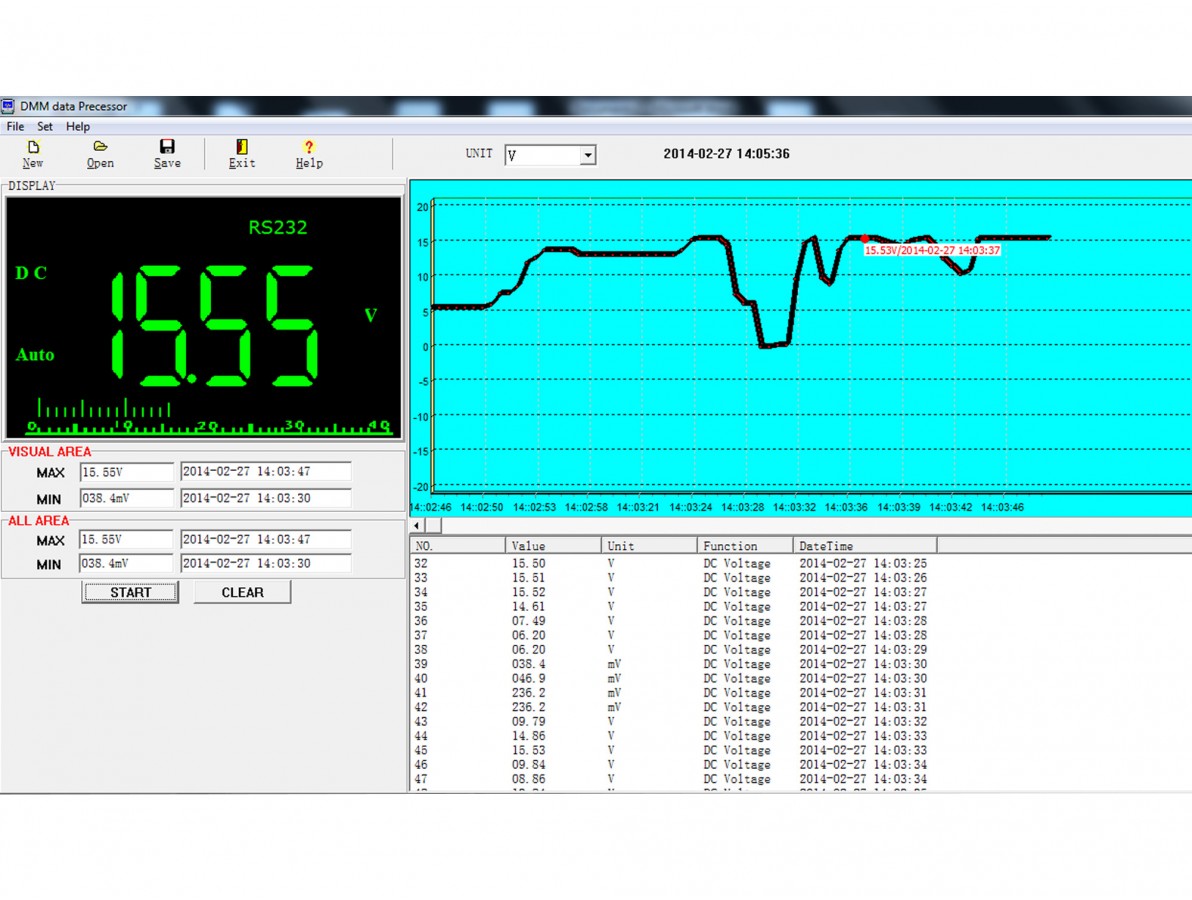Save recorded data using the Save icon
1192x900 pixels.
(167, 147)
